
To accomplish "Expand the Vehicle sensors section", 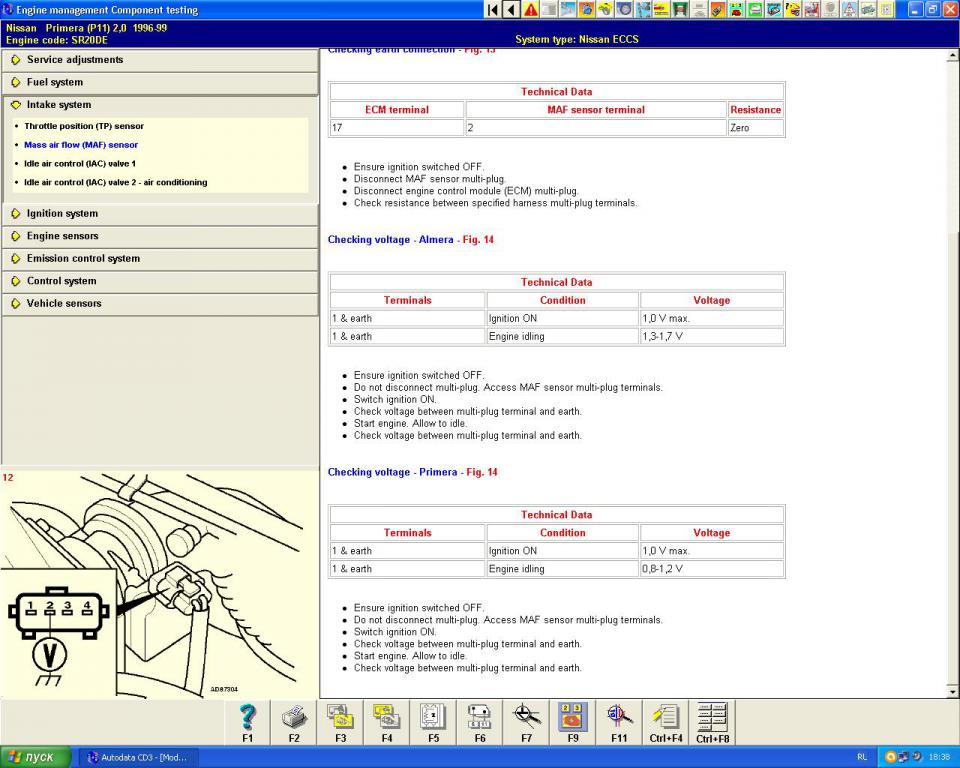I will click(x=160, y=304).
